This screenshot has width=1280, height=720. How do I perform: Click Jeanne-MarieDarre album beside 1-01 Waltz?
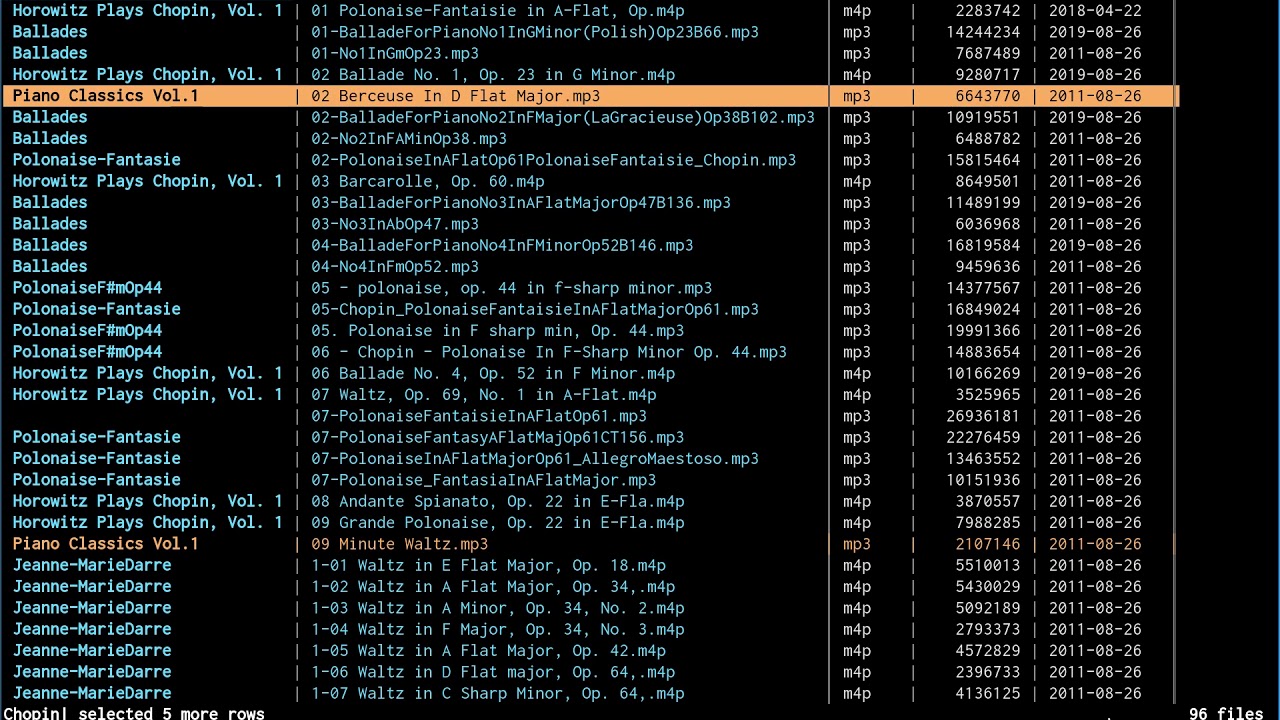(x=92, y=565)
